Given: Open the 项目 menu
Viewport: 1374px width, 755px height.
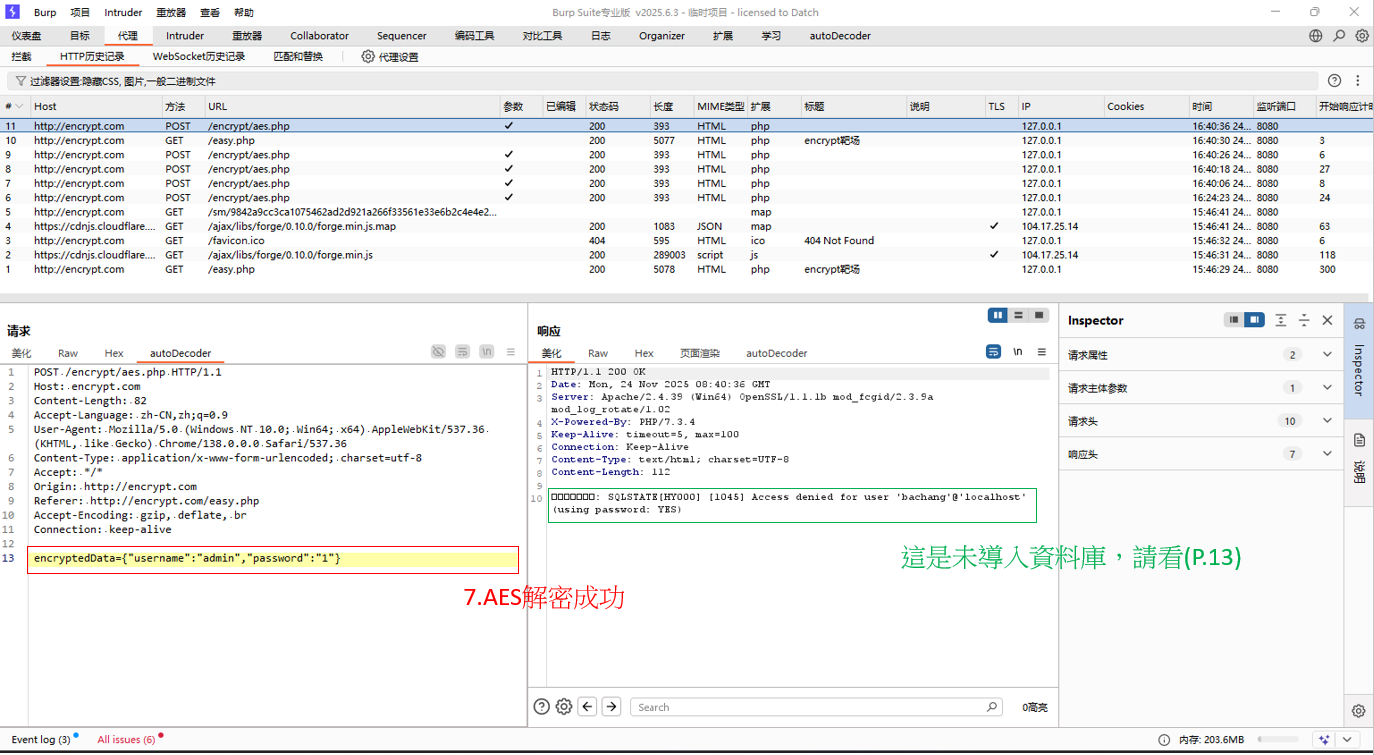Looking at the screenshot, I should point(80,13).
